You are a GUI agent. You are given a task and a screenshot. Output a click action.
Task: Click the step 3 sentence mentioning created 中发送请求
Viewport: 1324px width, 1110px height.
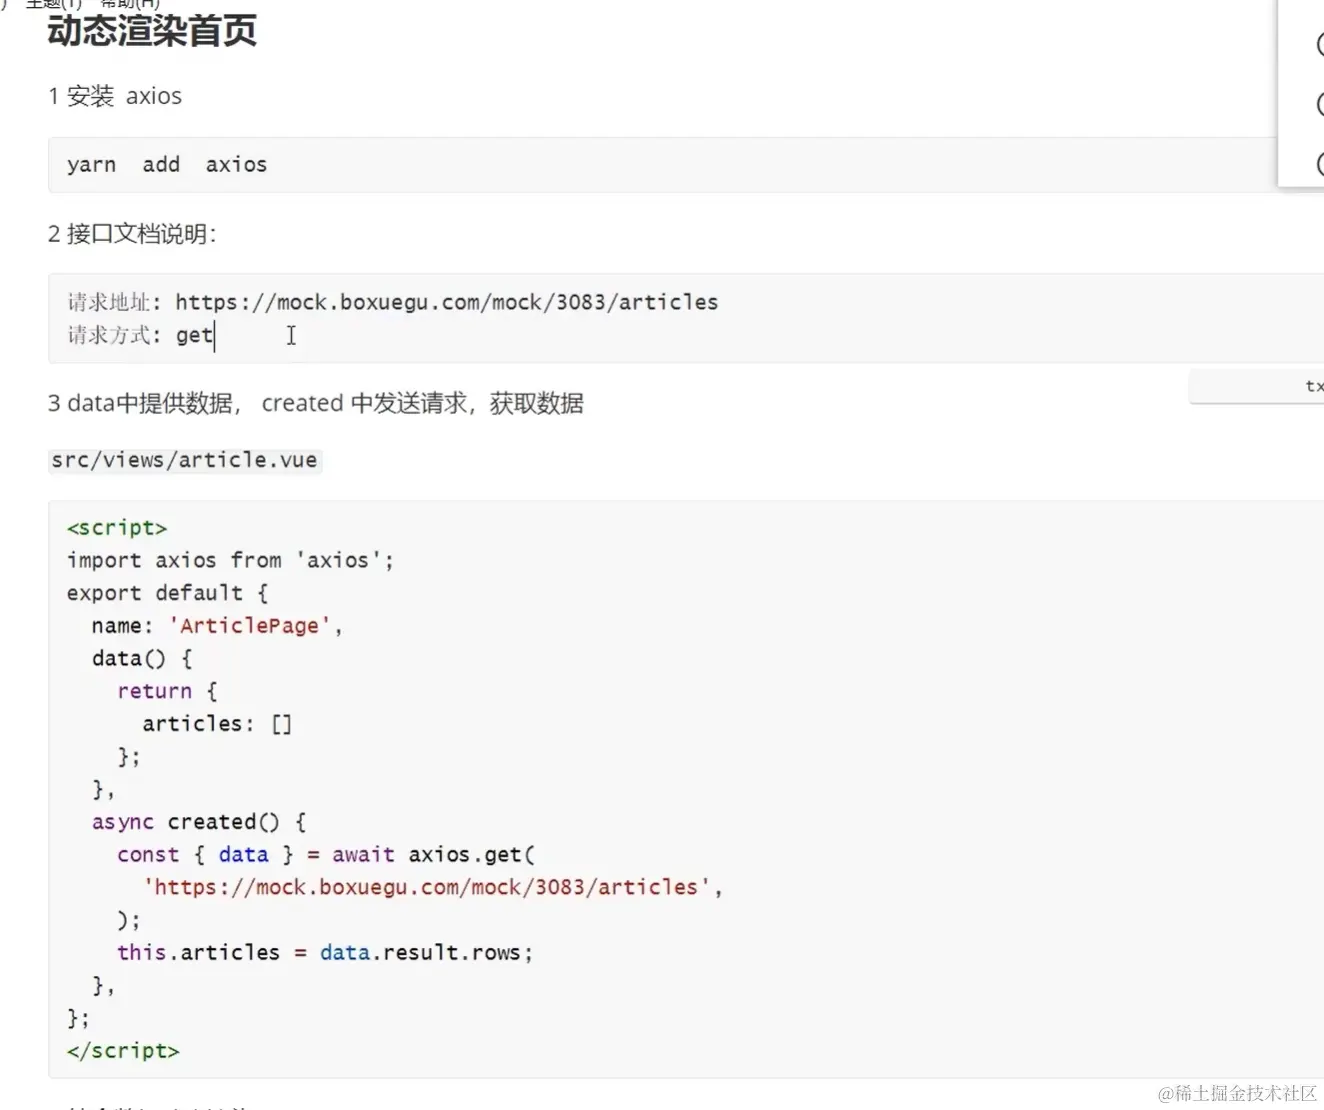316,403
